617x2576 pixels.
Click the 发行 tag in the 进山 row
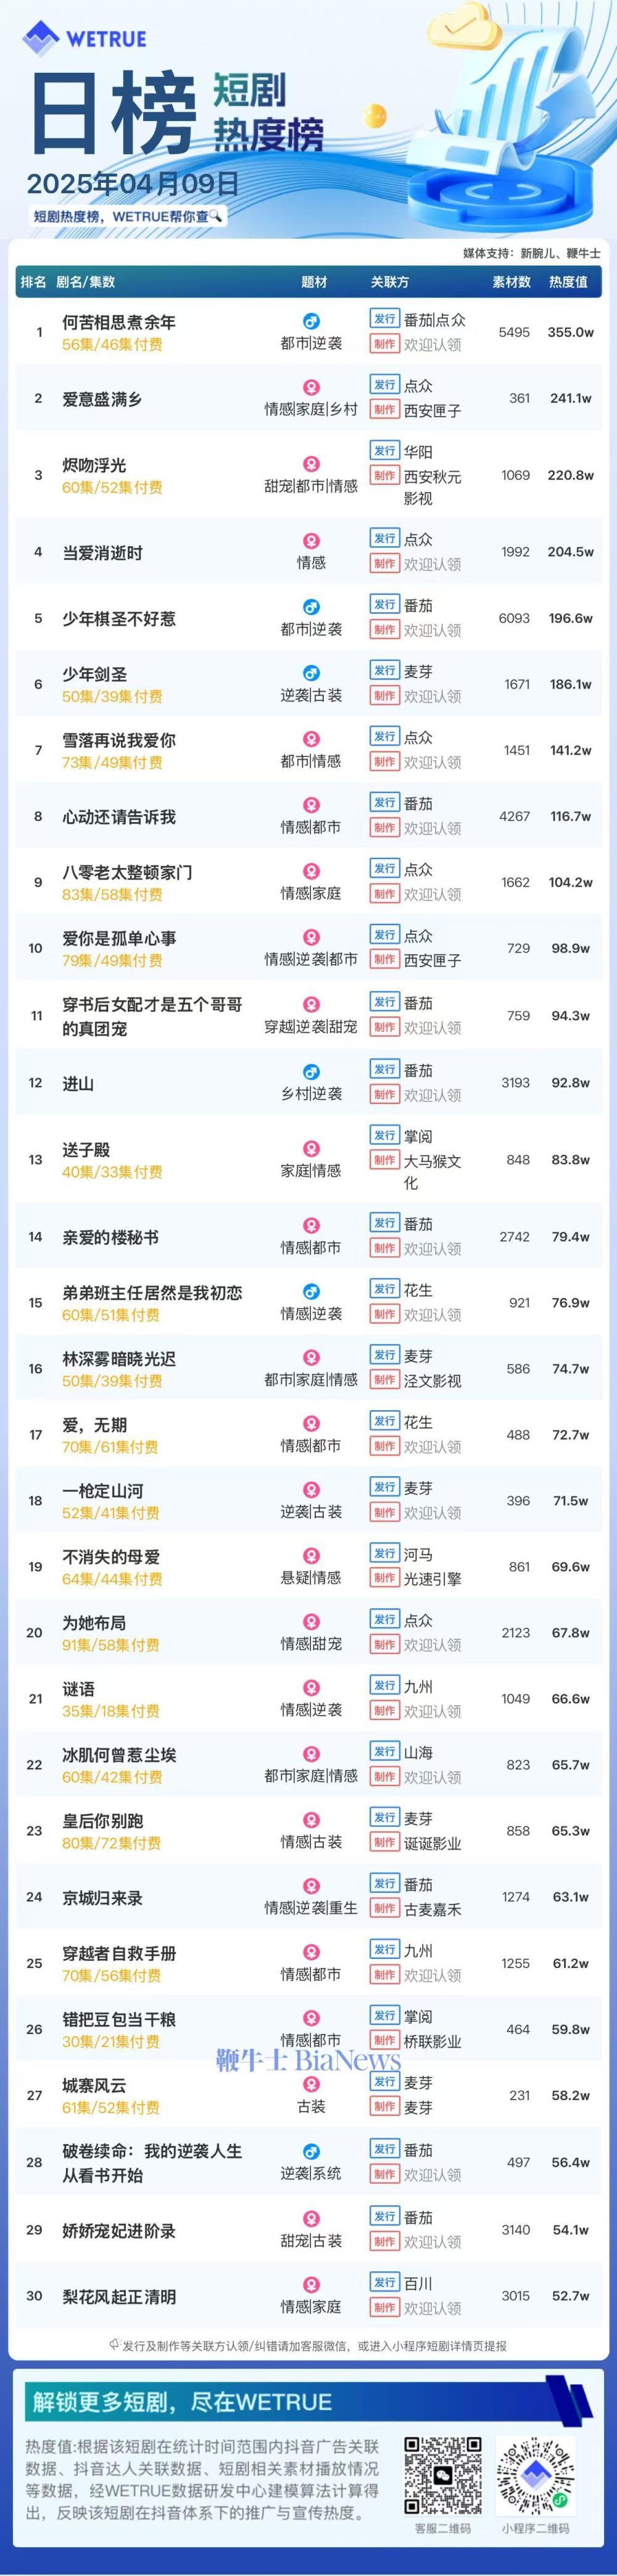(x=385, y=1069)
